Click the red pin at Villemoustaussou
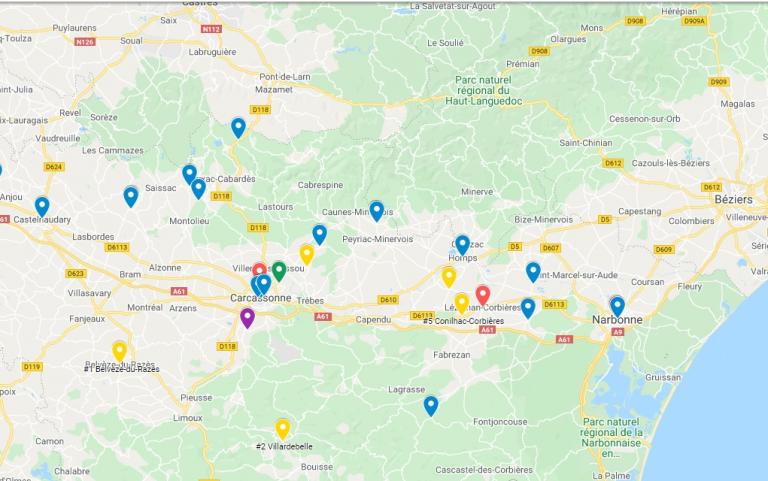The width and height of the screenshot is (768, 481). tap(259, 270)
